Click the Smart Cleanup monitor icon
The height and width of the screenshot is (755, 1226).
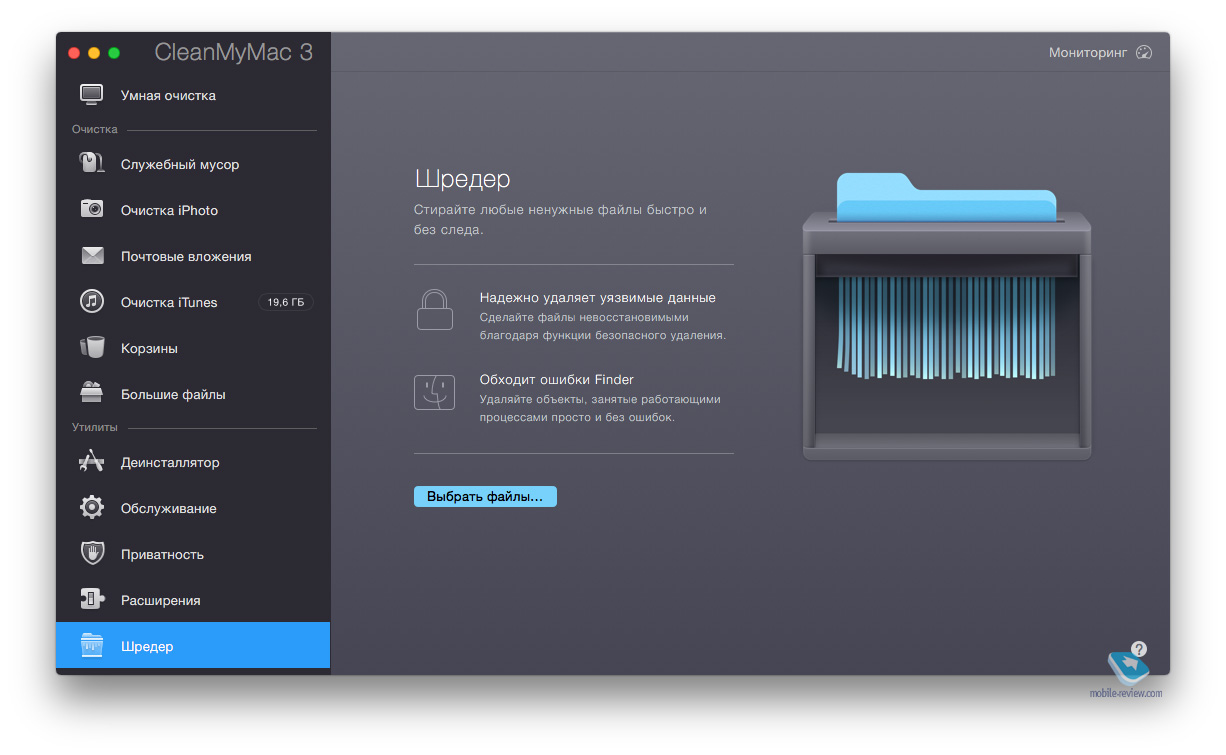(x=92, y=95)
